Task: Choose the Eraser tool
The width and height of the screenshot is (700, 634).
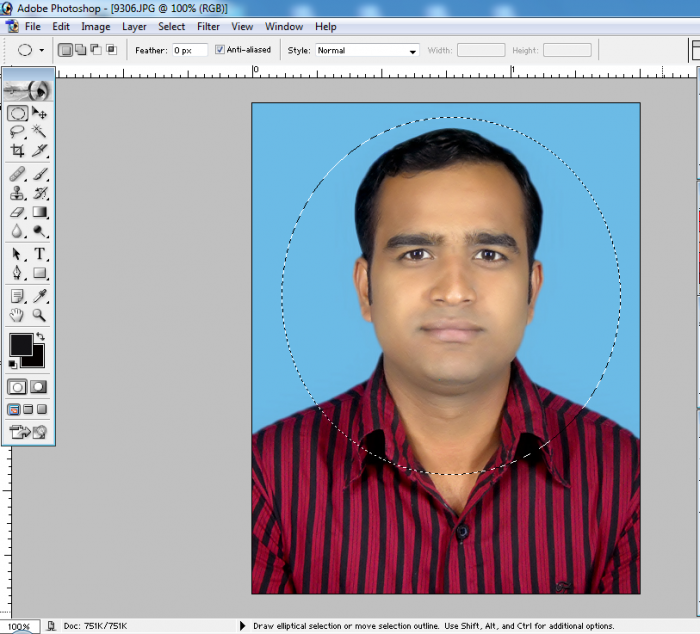Action: point(17,212)
